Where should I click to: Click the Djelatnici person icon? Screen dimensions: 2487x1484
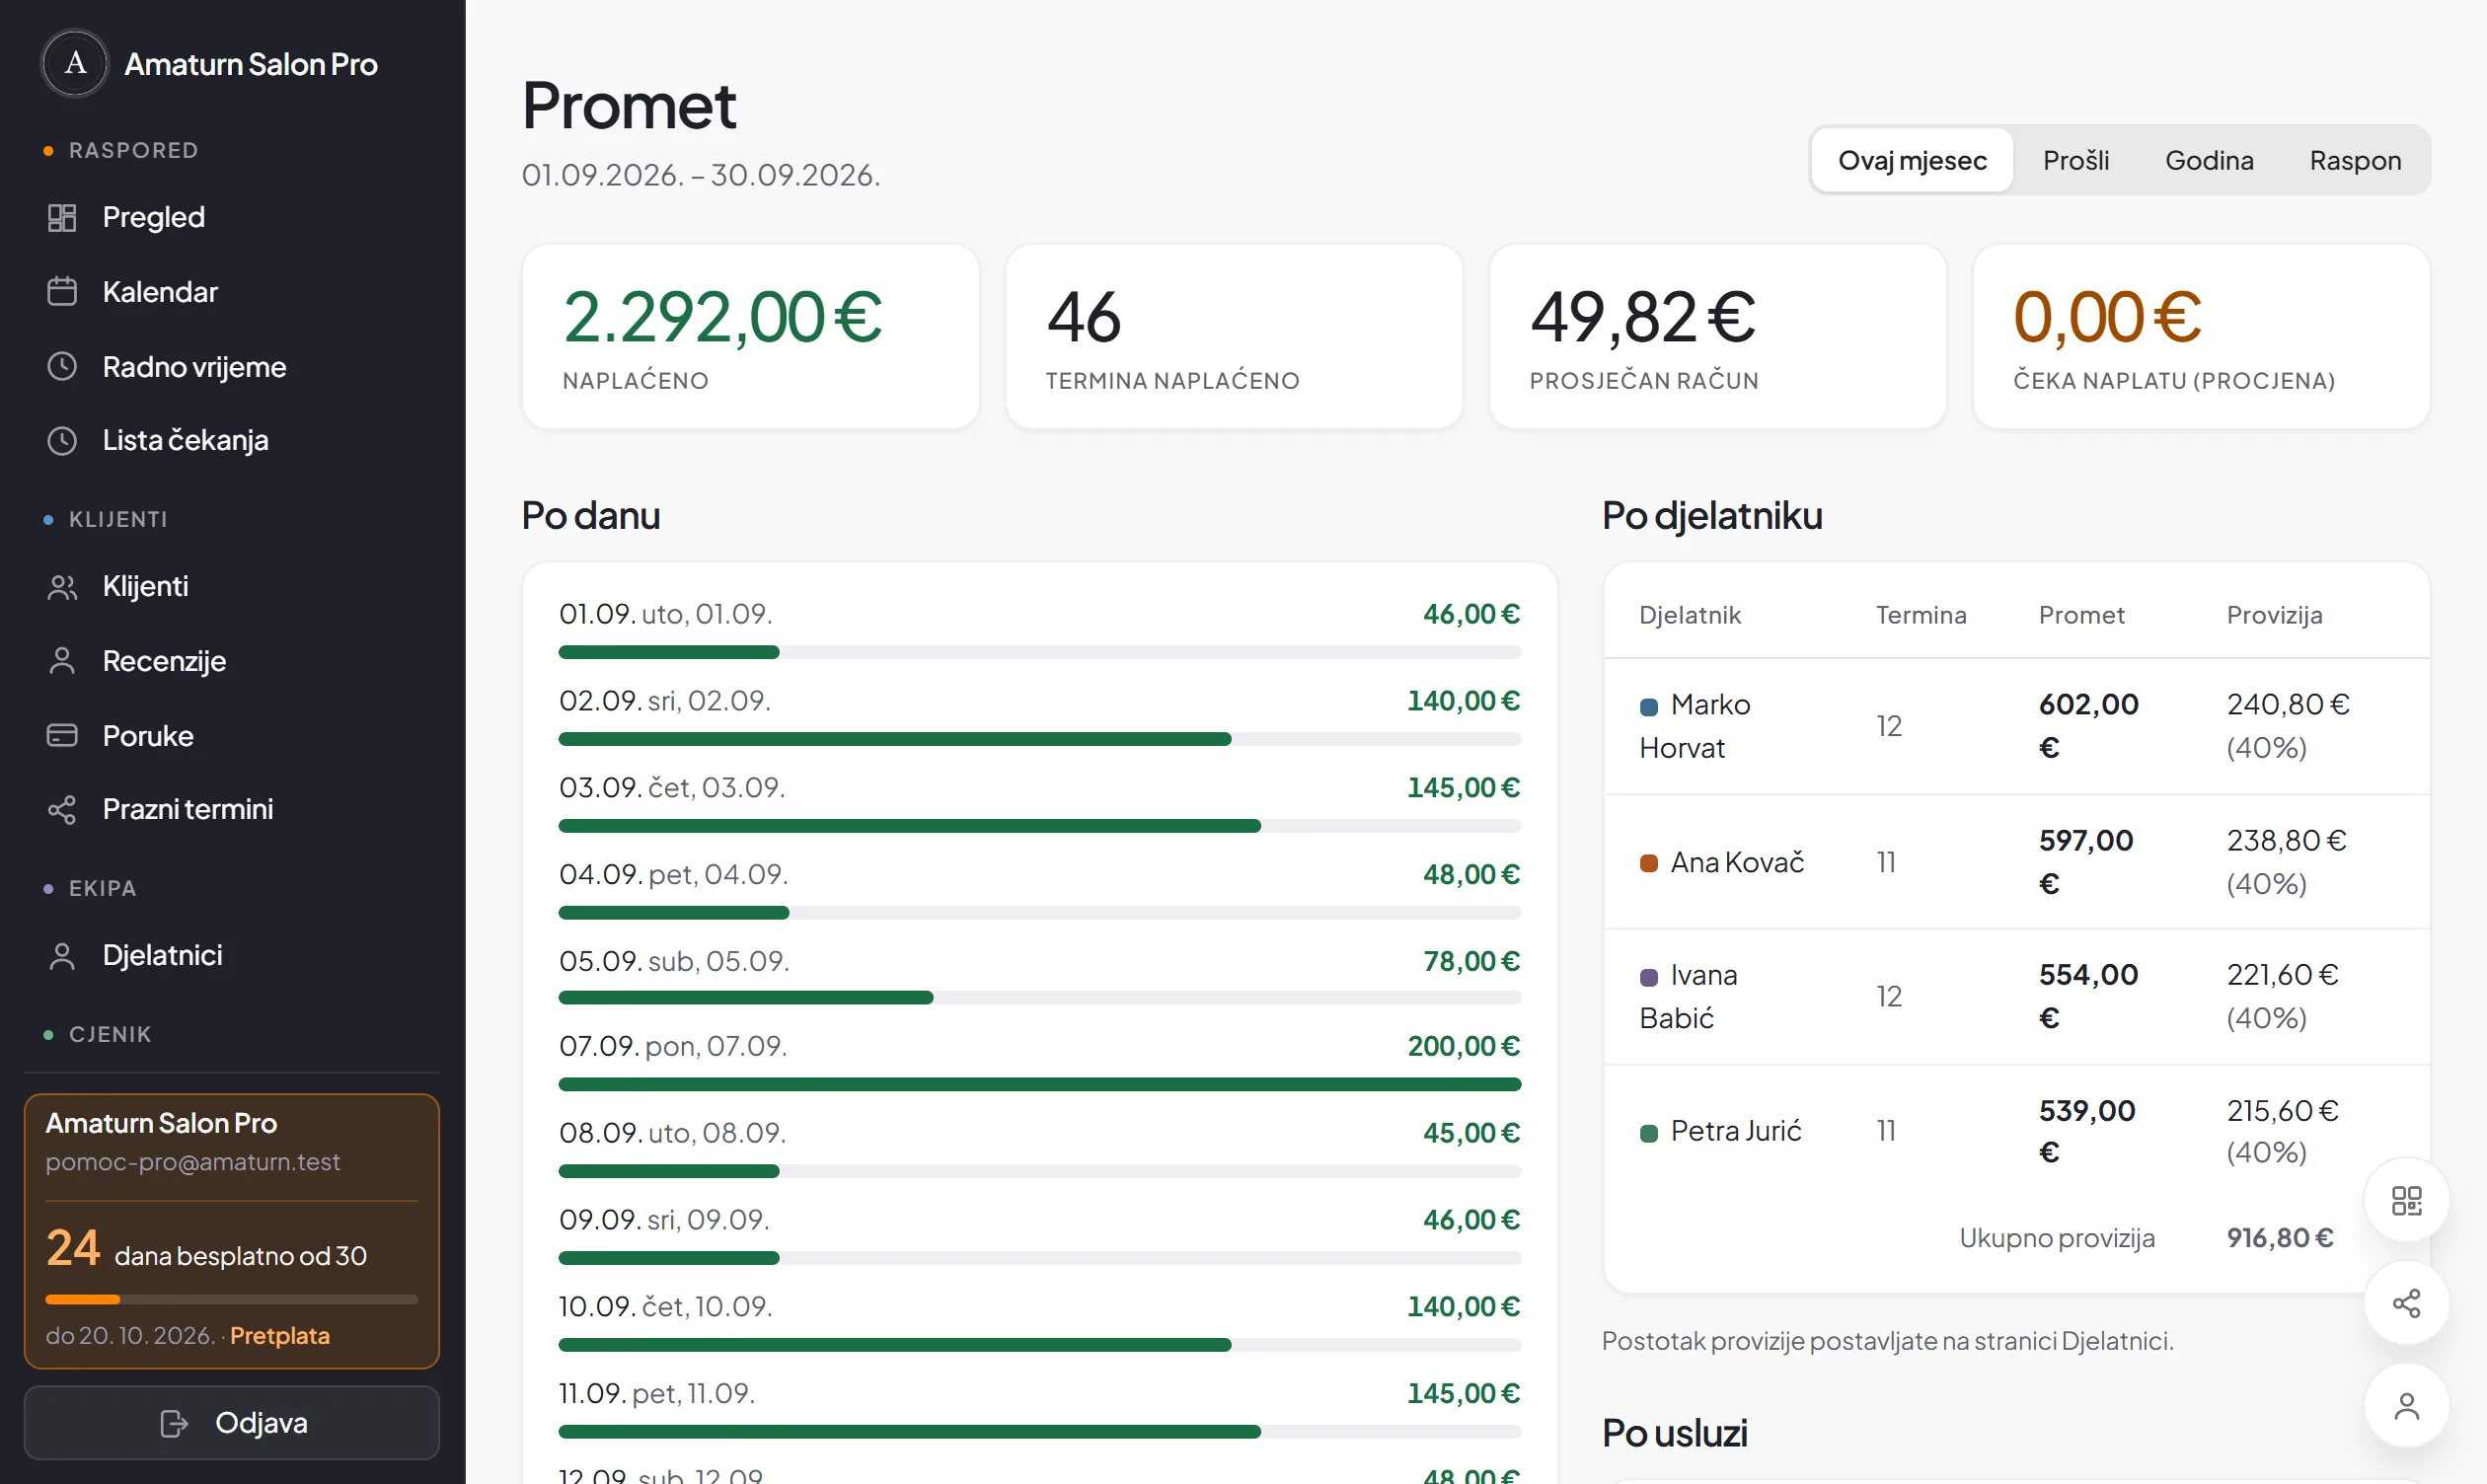62,956
